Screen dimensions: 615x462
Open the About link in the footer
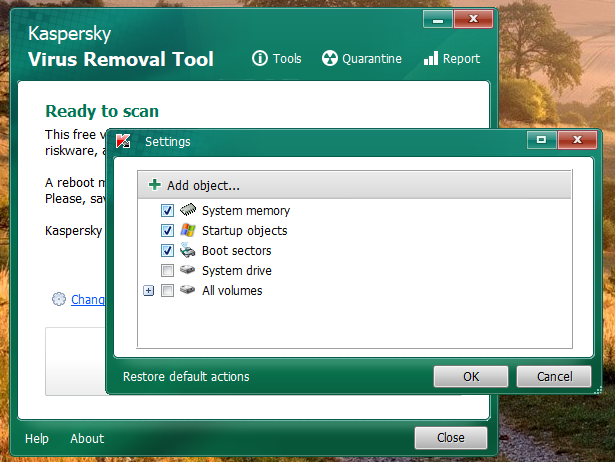(x=87, y=438)
